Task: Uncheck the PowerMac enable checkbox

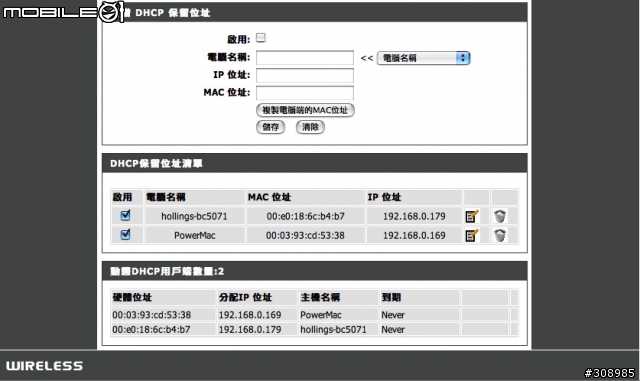Action: (x=125, y=234)
